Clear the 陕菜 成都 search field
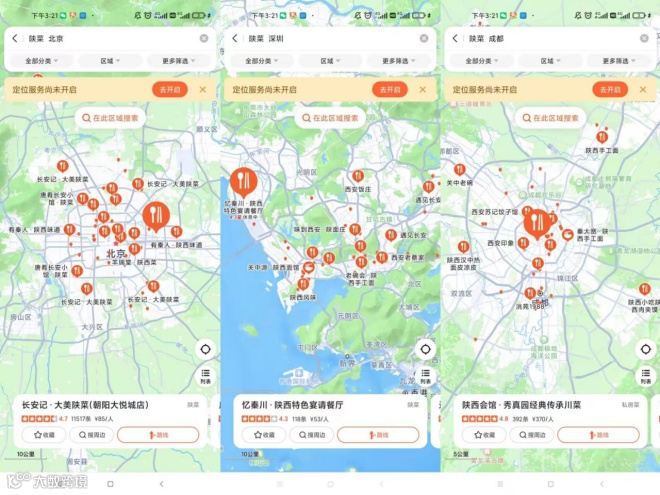 644,38
